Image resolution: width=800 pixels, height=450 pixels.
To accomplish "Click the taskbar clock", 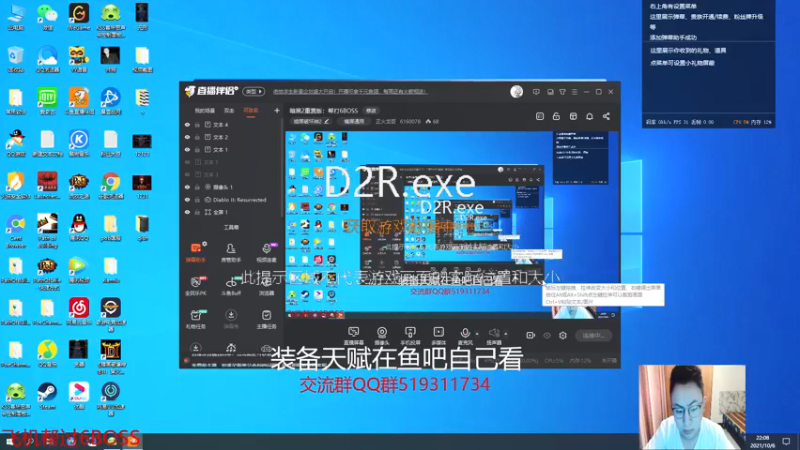I will coord(762,441).
